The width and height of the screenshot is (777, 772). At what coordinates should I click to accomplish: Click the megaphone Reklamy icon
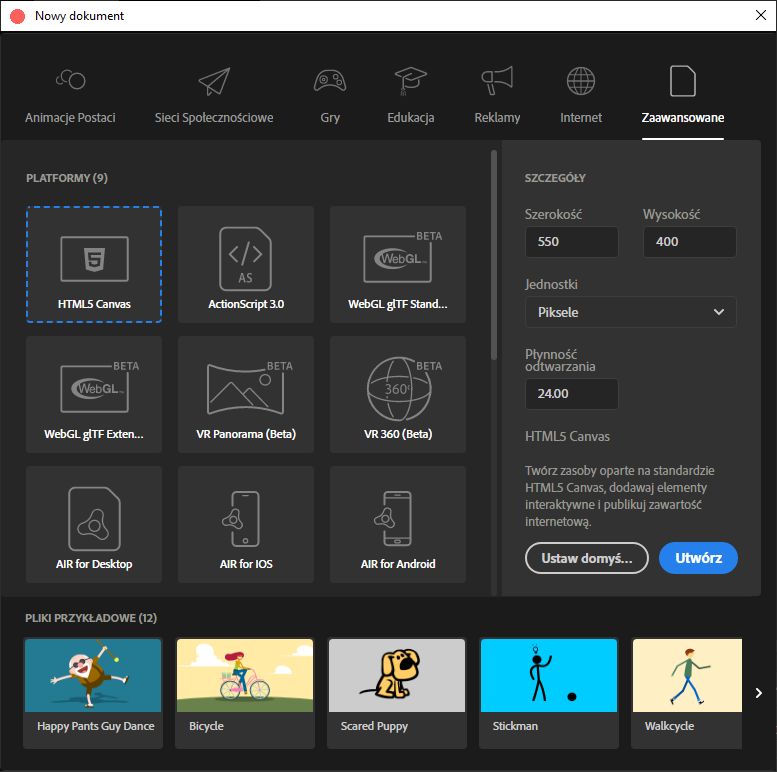(497, 80)
